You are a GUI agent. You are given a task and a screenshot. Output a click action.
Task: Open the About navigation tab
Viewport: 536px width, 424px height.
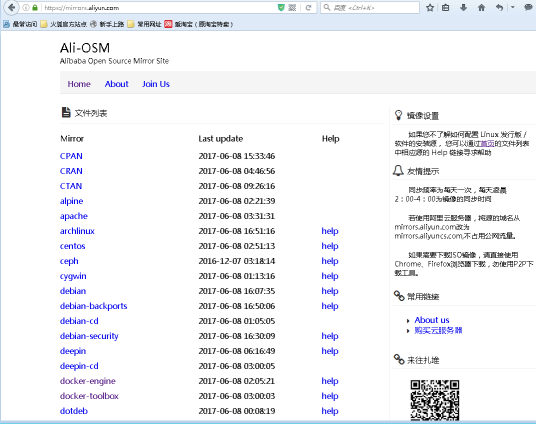[x=117, y=84]
